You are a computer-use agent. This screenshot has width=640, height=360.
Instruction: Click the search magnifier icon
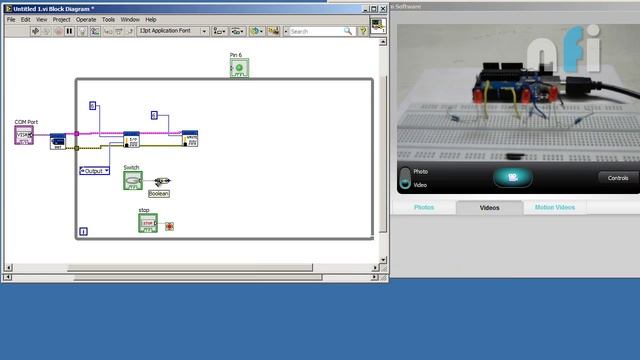click(348, 31)
